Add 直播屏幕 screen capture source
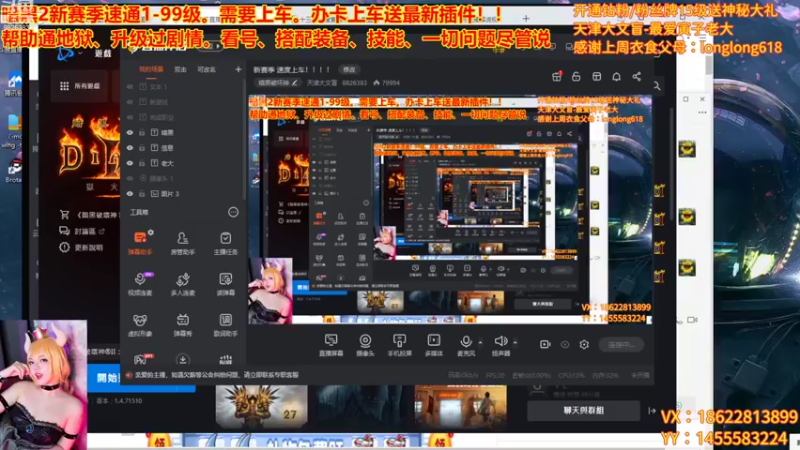800x450 pixels. point(331,345)
